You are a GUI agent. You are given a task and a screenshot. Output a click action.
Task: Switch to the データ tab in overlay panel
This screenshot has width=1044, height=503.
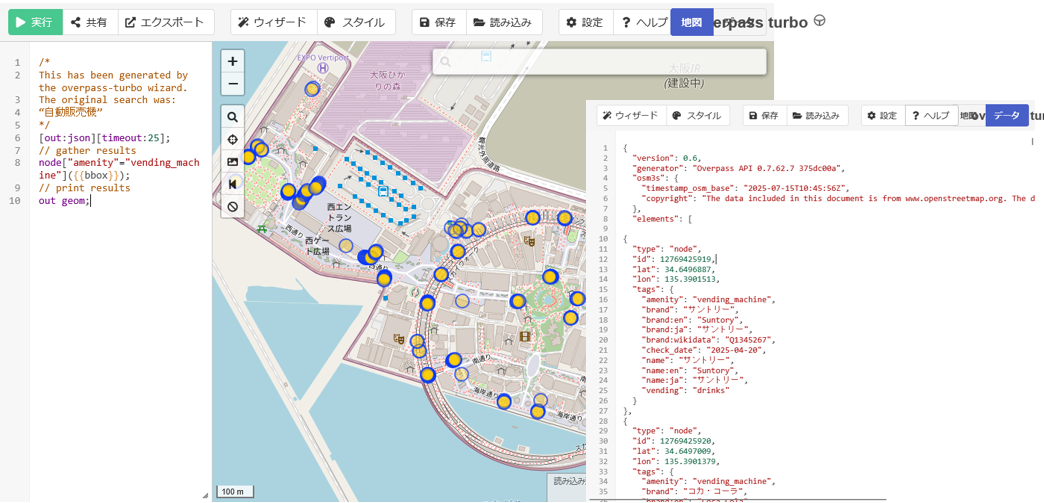[1007, 115]
